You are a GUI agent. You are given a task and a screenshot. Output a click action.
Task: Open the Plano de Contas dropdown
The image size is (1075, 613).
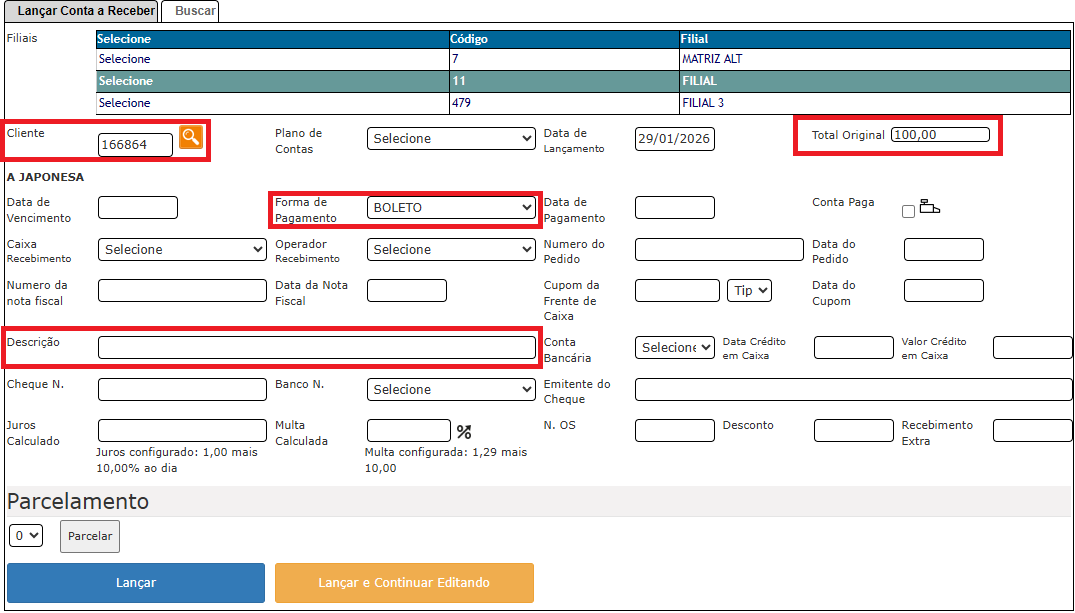pyautogui.click(x=451, y=139)
